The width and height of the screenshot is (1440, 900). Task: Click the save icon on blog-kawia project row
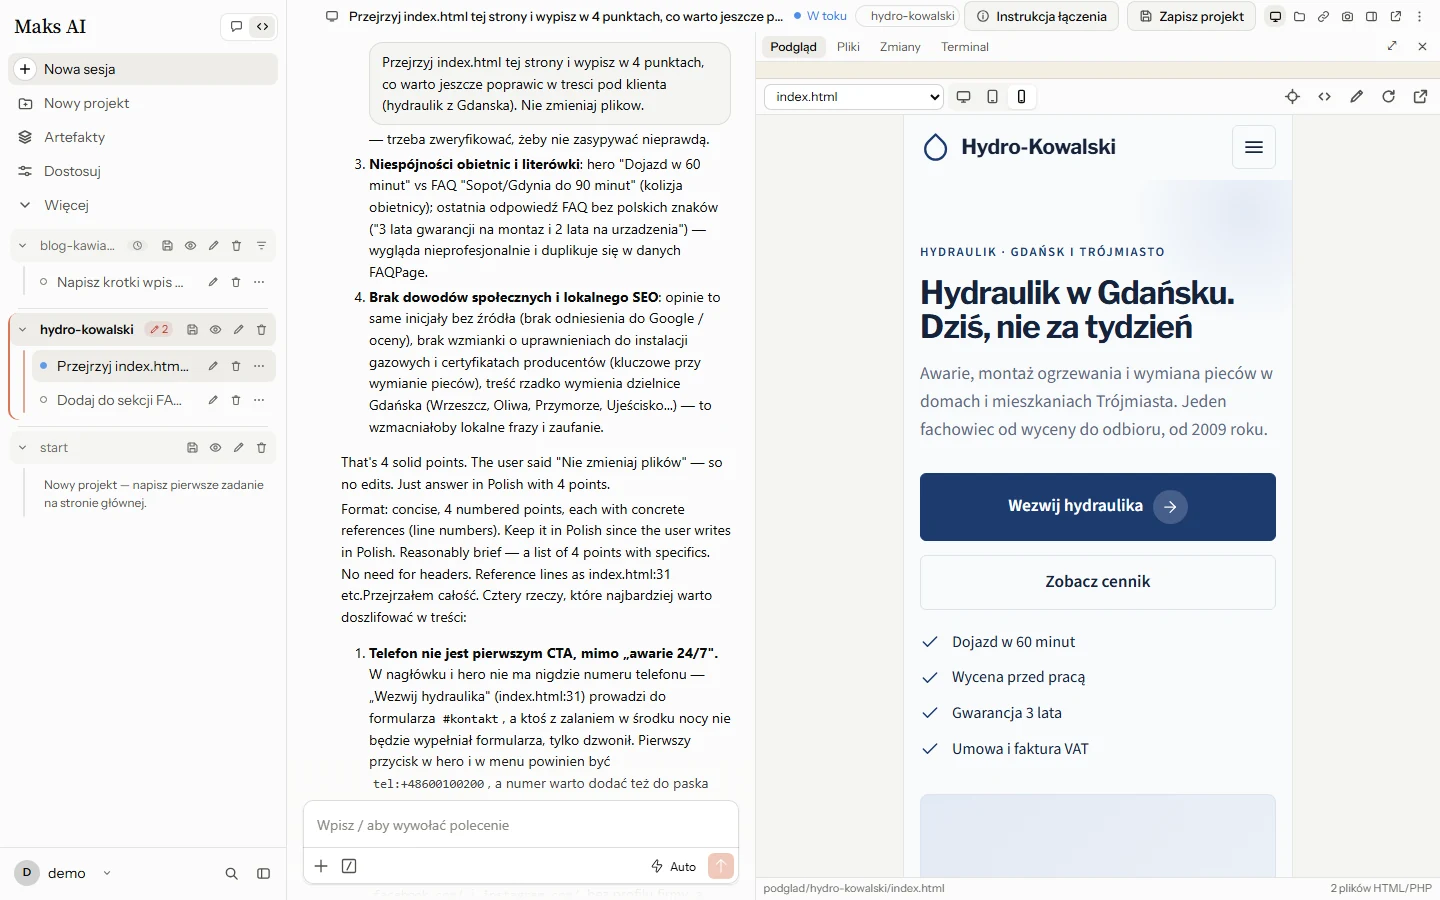coord(167,245)
